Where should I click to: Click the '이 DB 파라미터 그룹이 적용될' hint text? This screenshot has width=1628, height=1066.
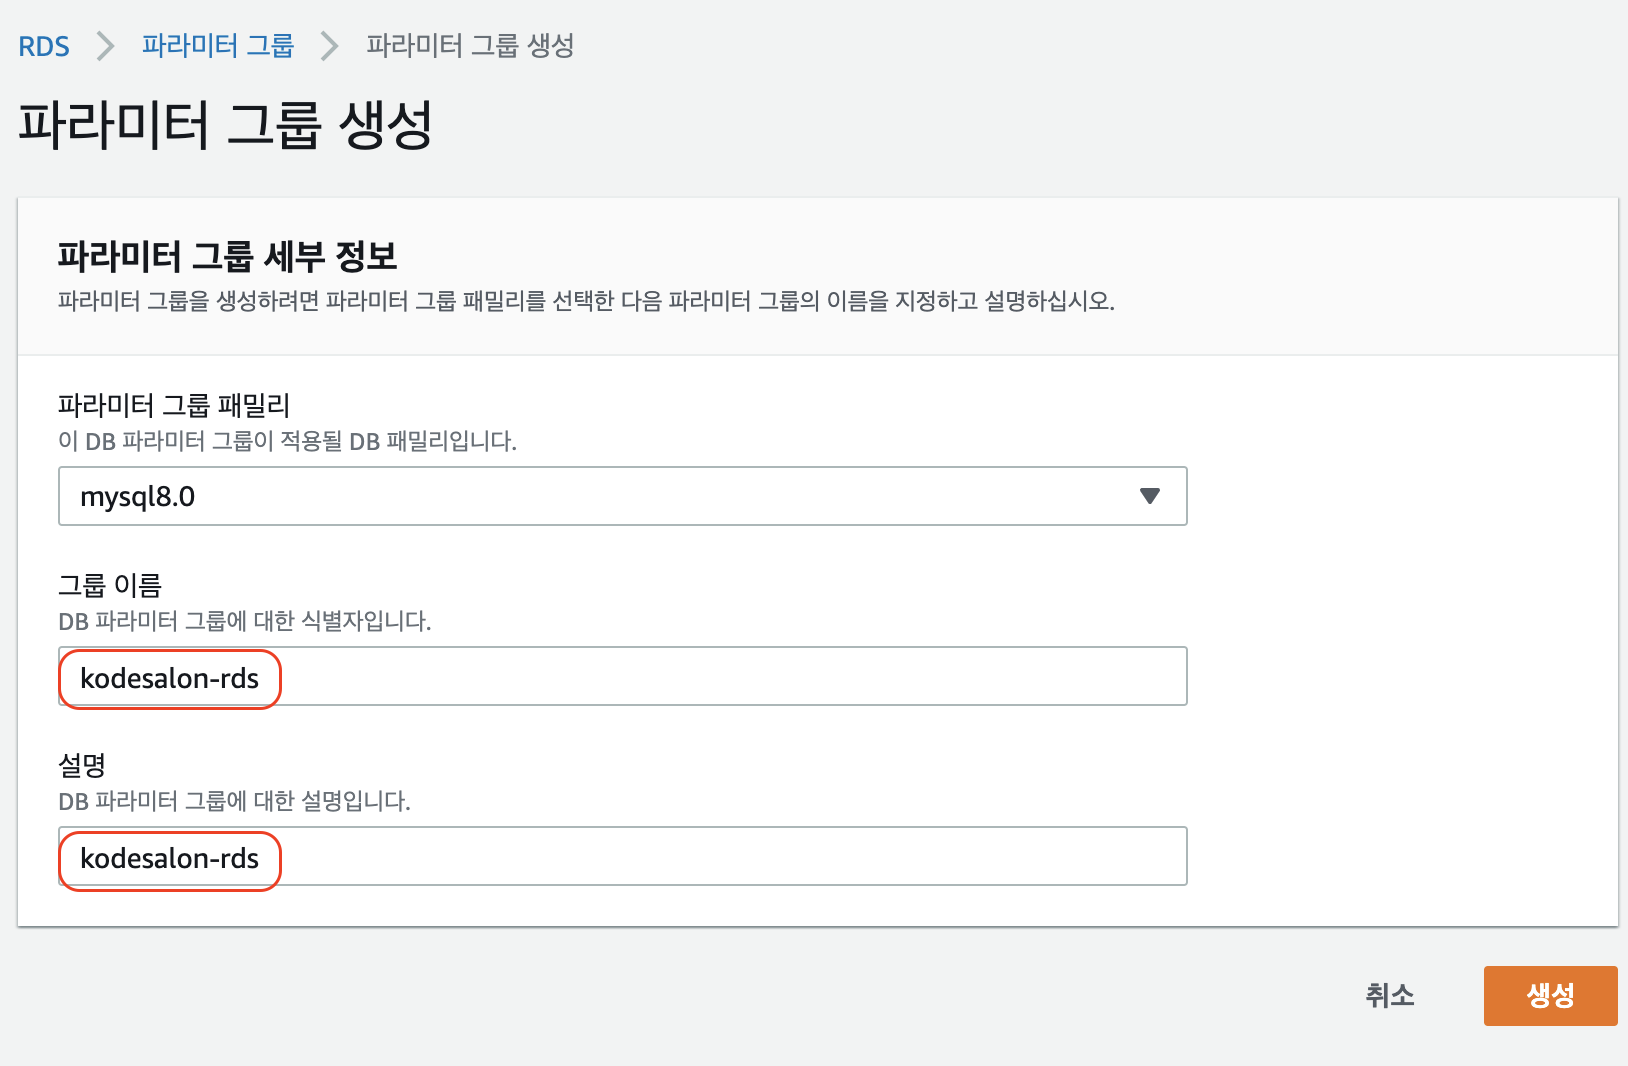tap(288, 441)
